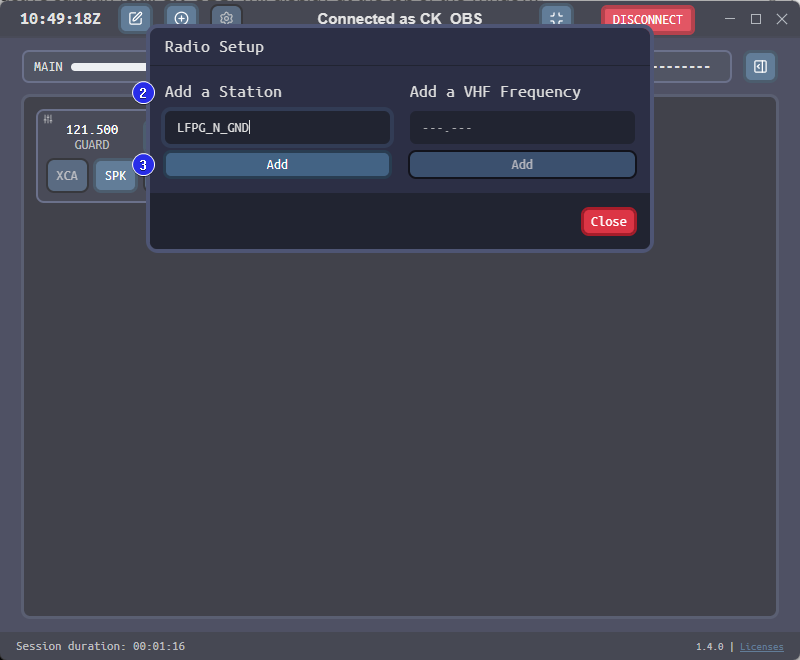This screenshot has height=660, width=800.
Task: Close the Radio Setup dialog
Action: pos(609,221)
